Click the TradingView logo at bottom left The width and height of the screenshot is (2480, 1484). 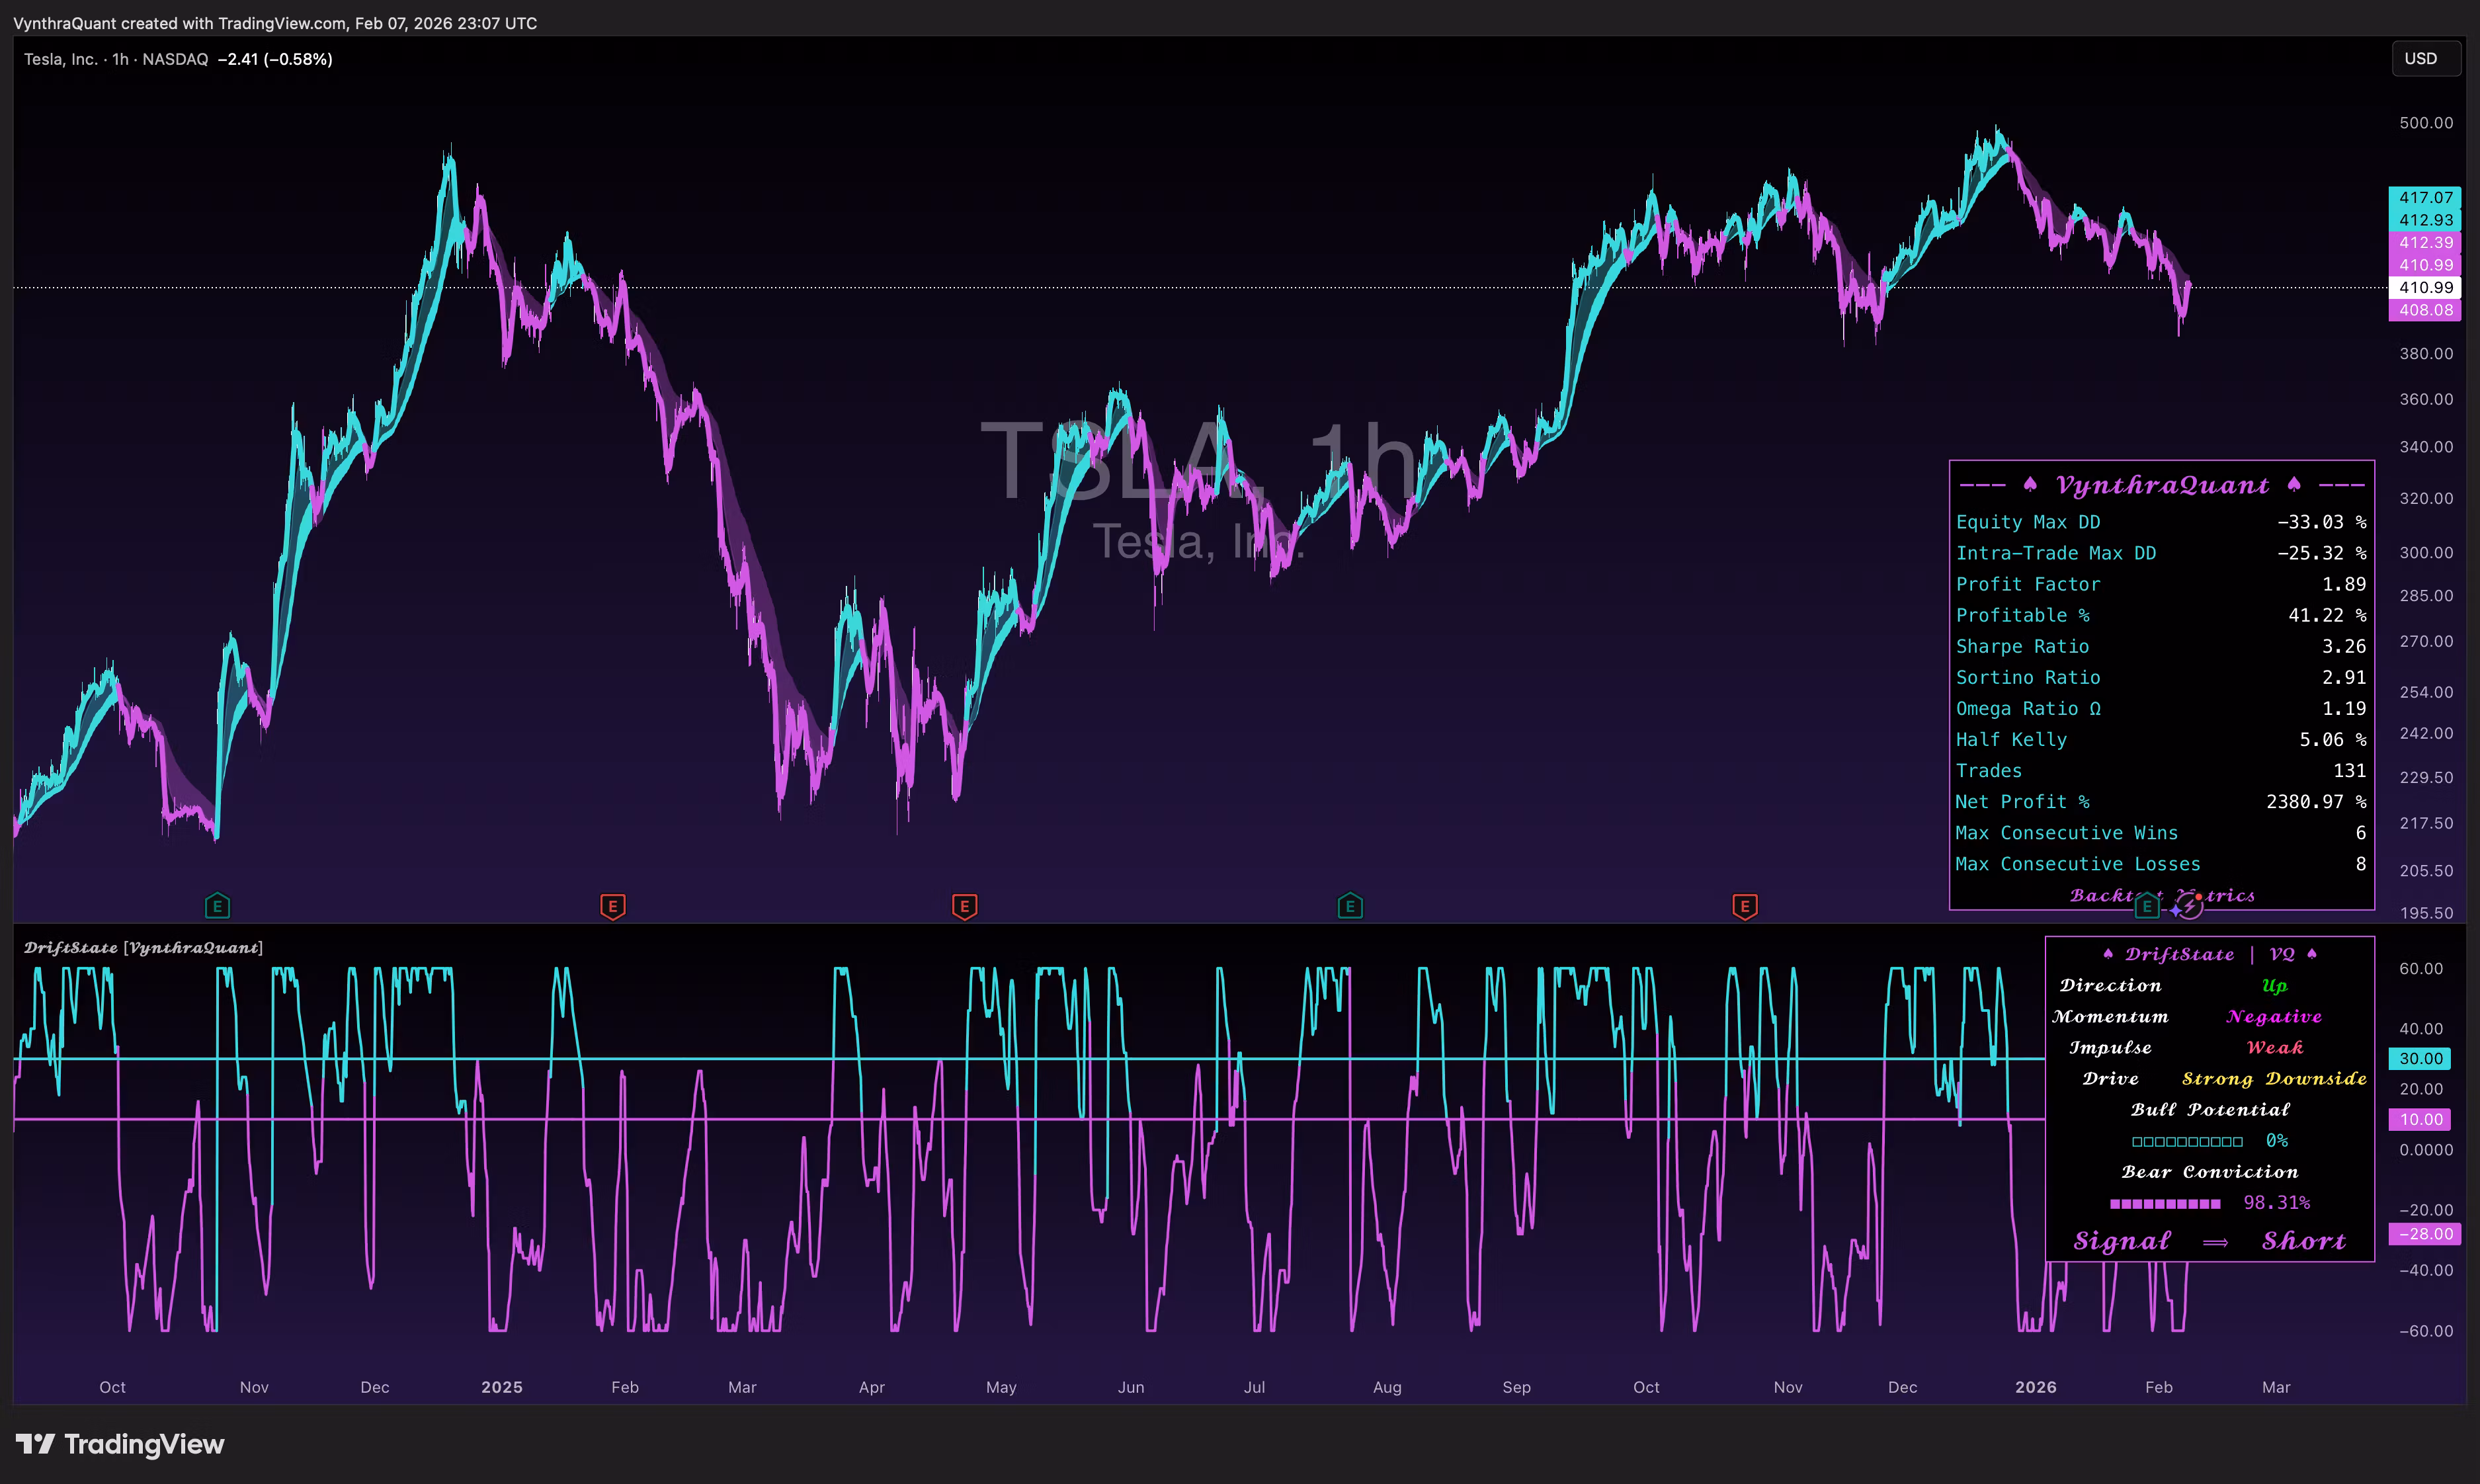[120, 1444]
